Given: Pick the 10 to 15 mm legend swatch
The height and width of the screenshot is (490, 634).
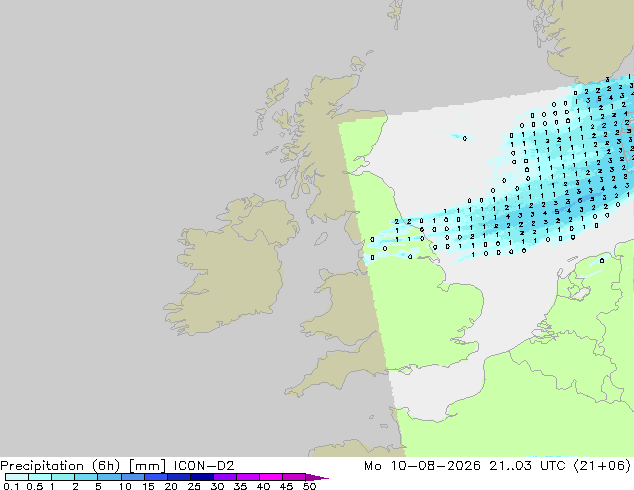Looking at the screenshot, I should (x=132, y=477).
